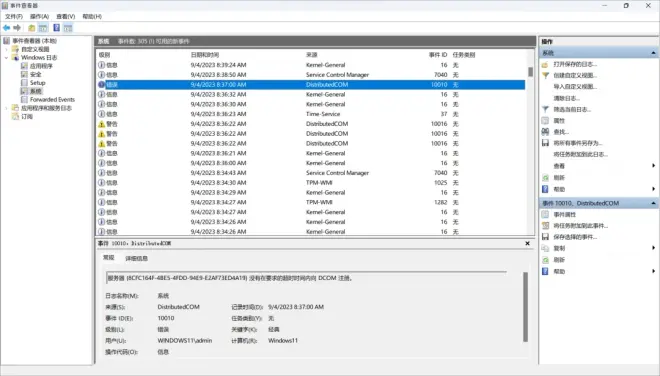Click the Back arrow toolbar icon
This screenshot has height=376, width=660.
(6, 28)
